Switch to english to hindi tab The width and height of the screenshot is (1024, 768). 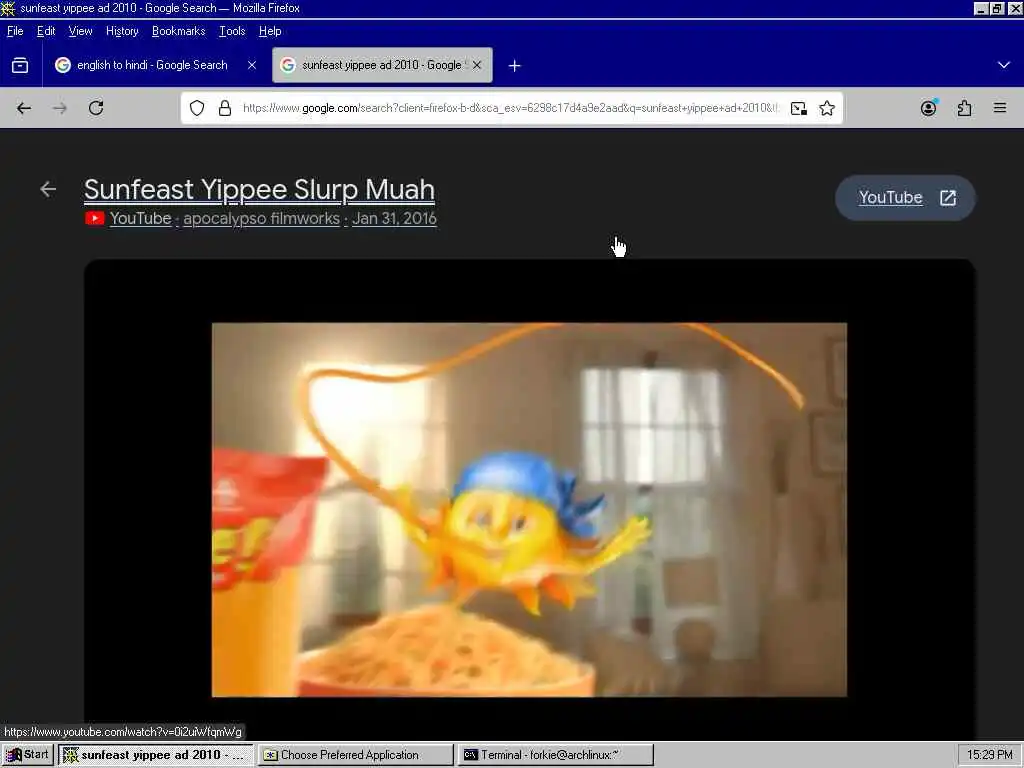(x=155, y=65)
